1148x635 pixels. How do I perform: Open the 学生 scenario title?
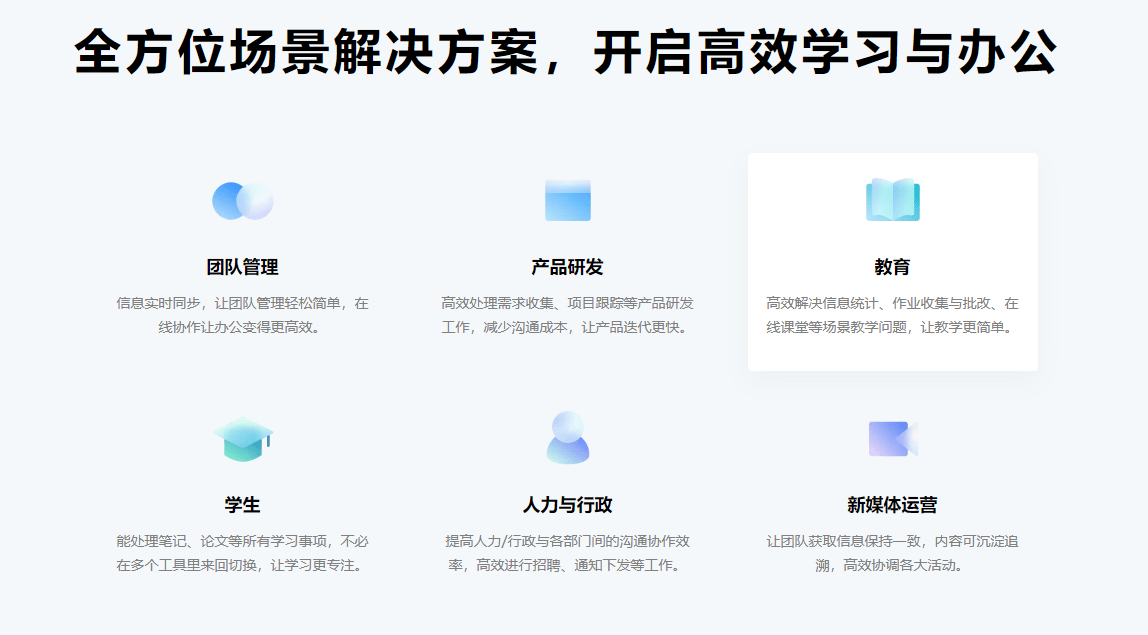(242, 505)
